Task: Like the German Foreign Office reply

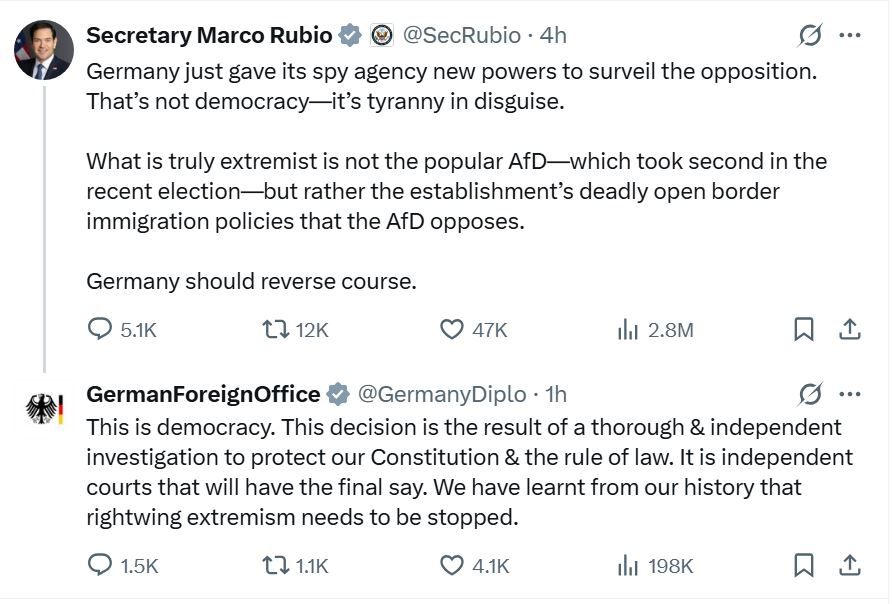Action: (451, 565)
